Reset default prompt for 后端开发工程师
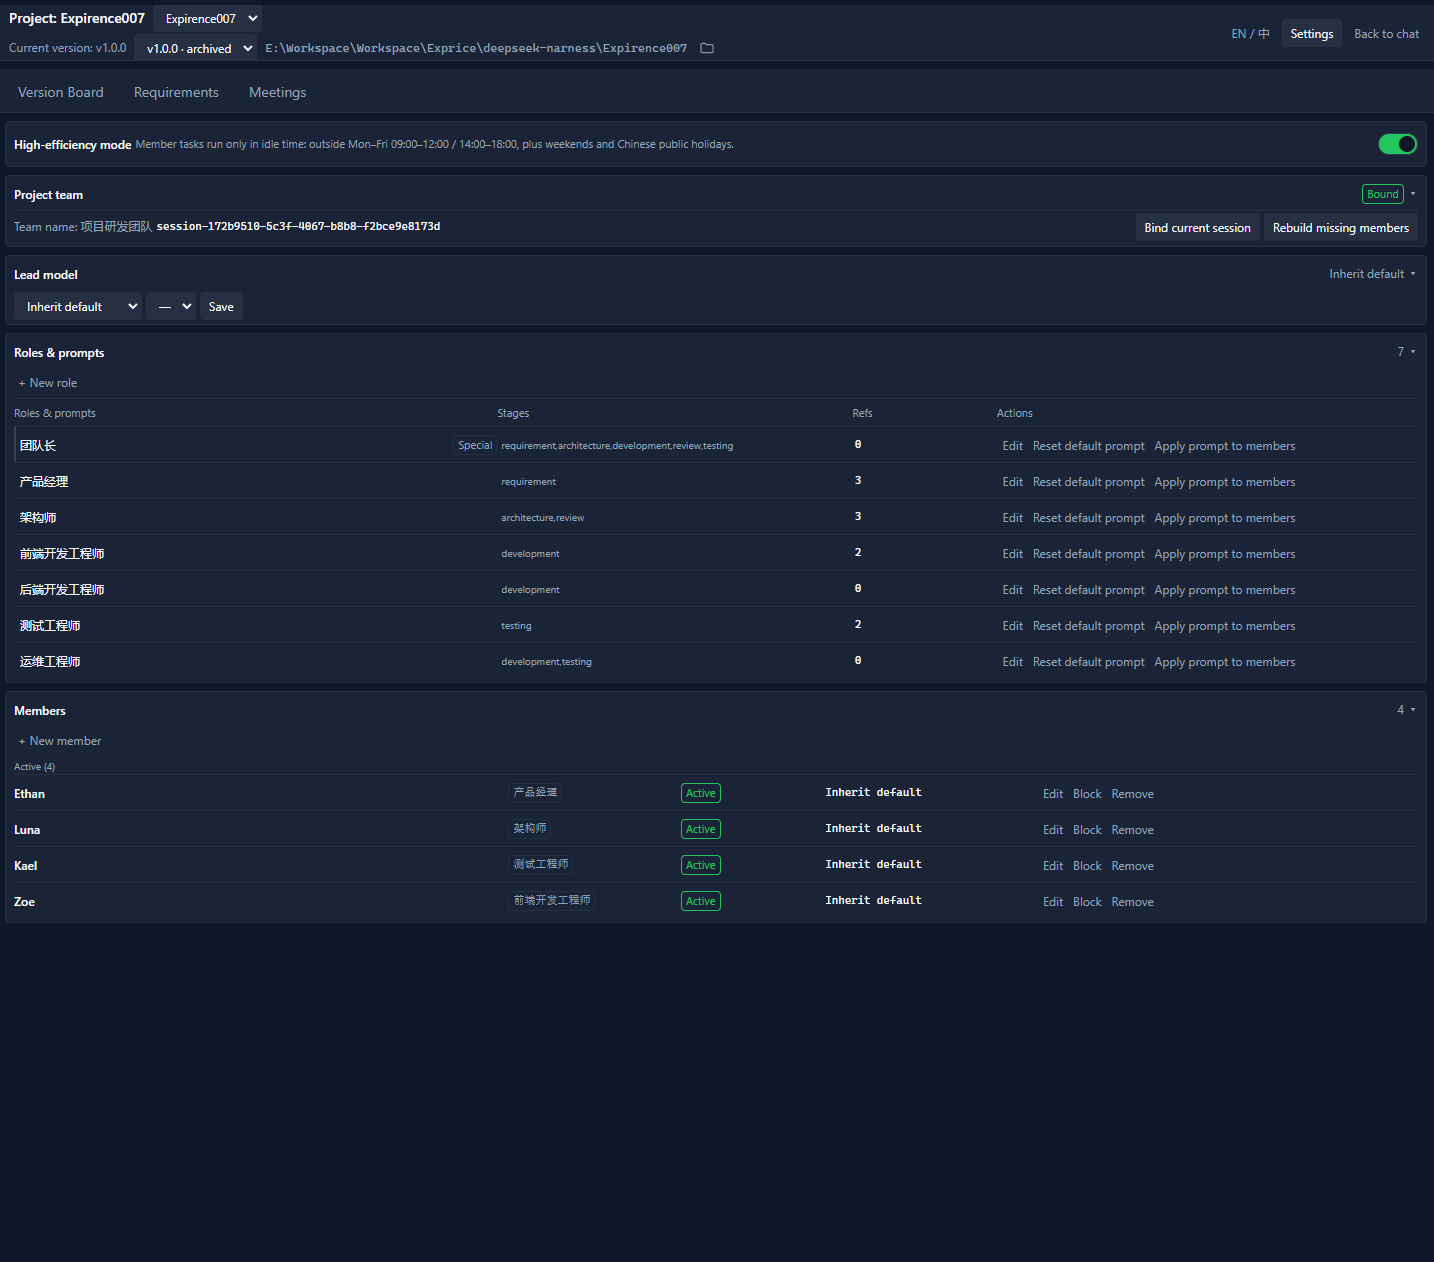1434x1262 pixels. 1088,590
